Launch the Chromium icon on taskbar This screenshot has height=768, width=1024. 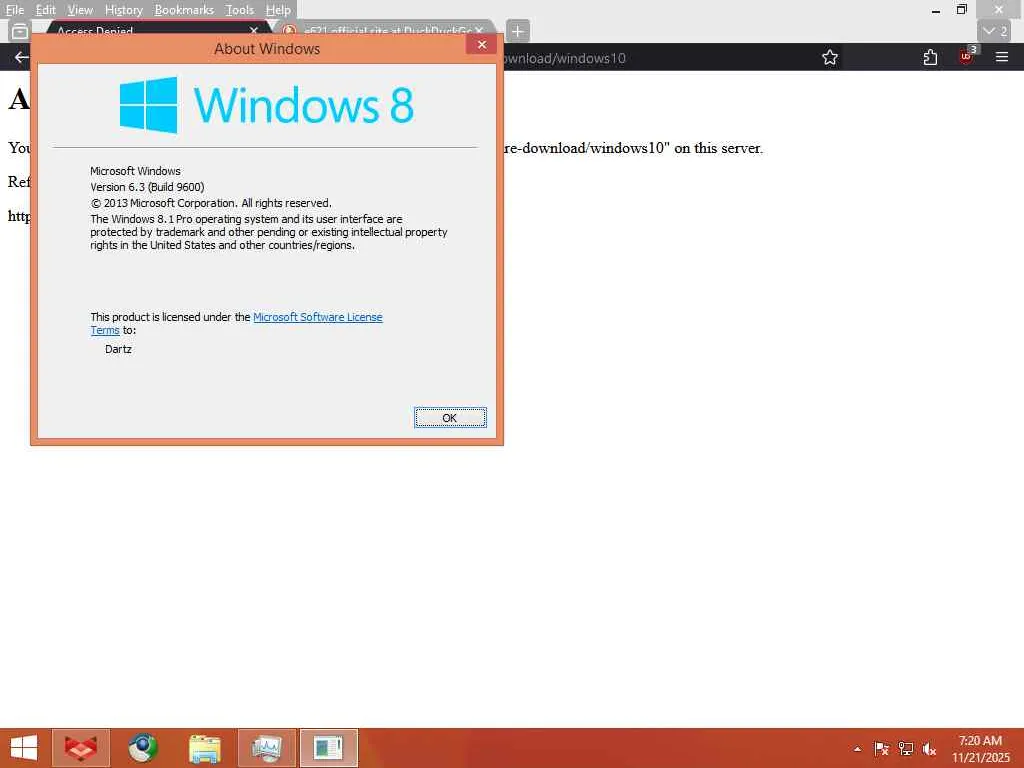point(142,748)
